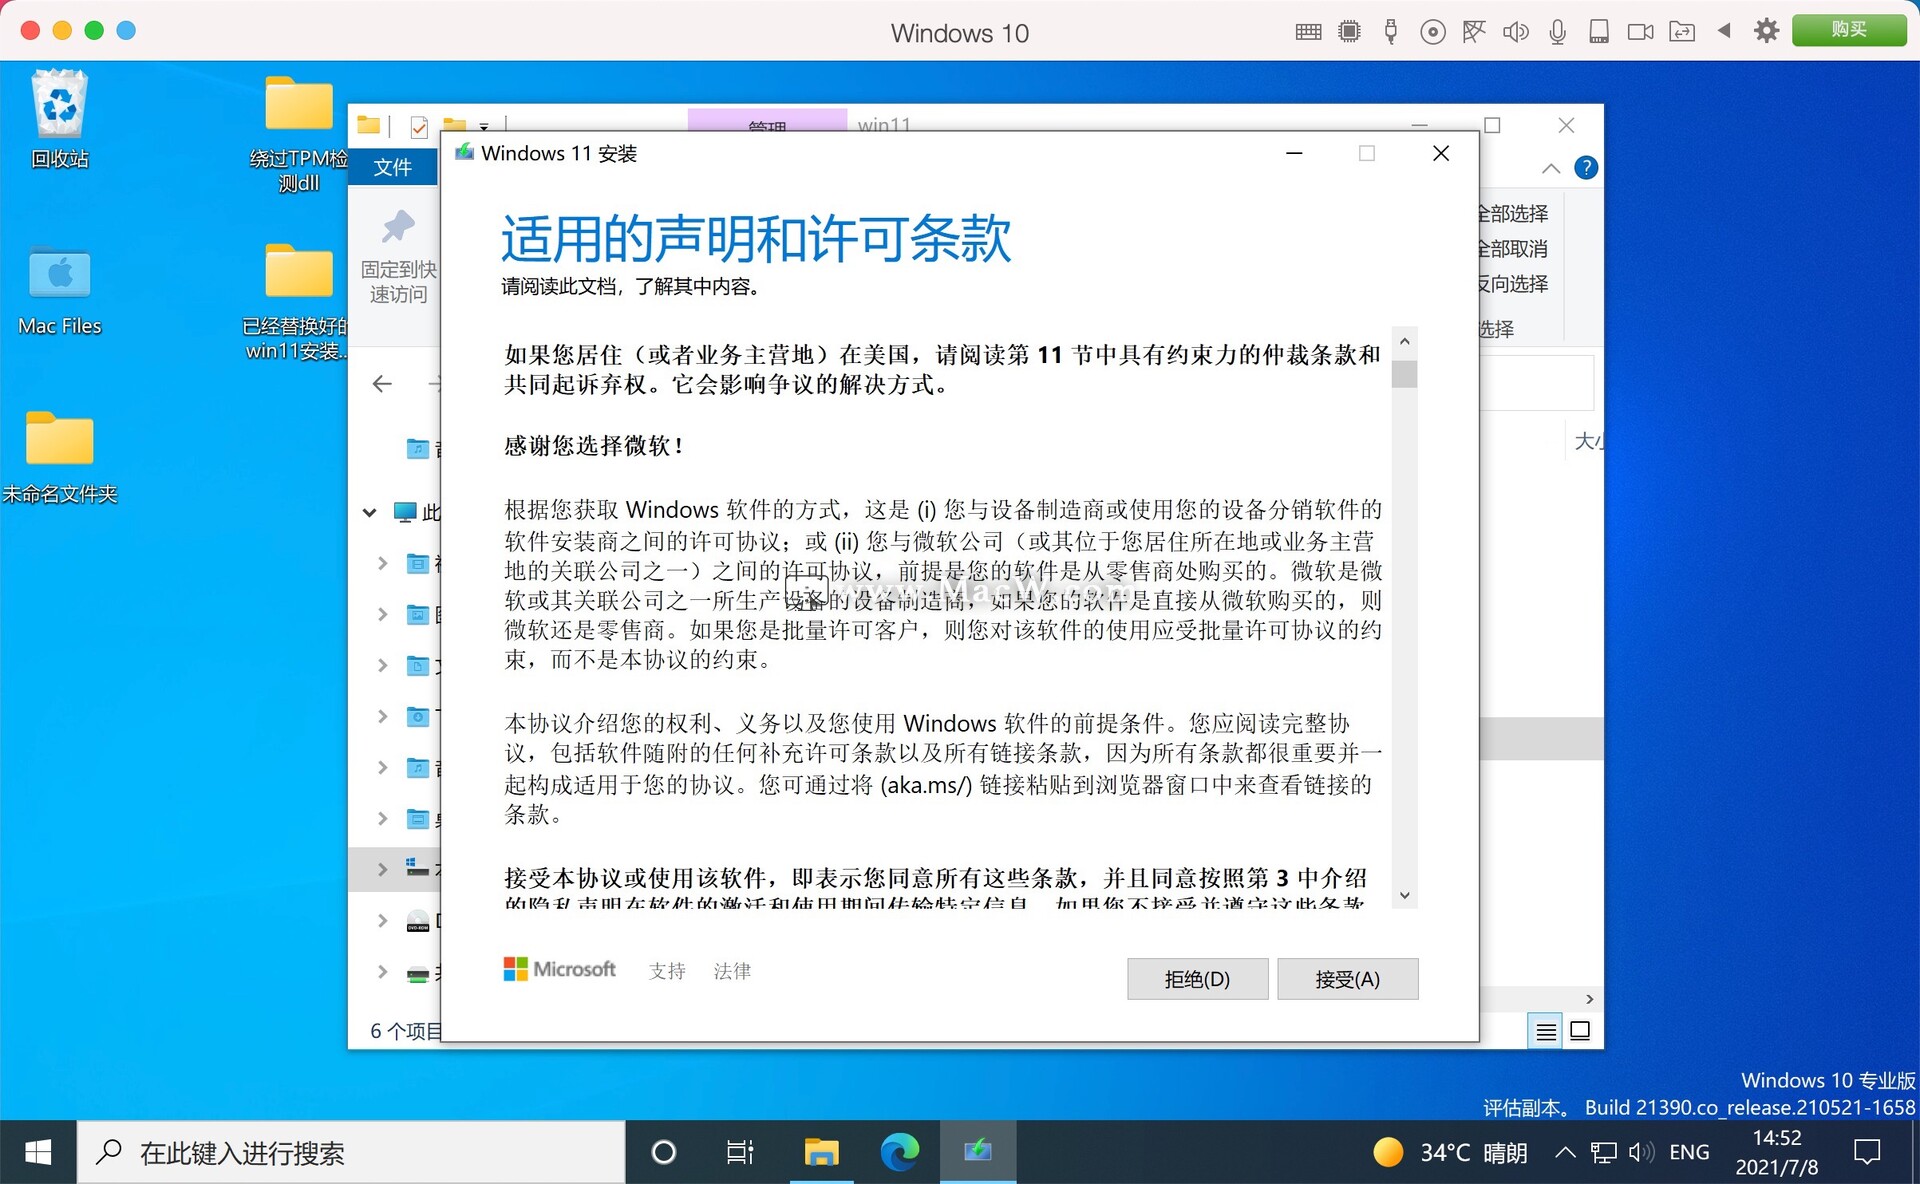Open the Legal (法律) link

click(x=732, y=971)
